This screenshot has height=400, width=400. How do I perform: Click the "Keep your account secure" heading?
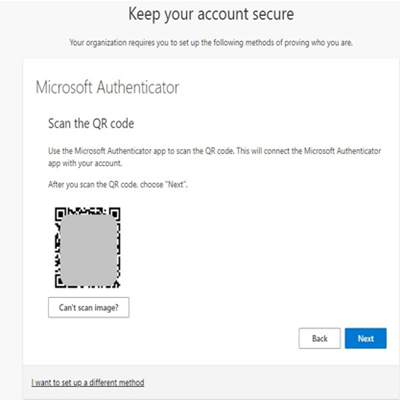(x=211, y=15)
